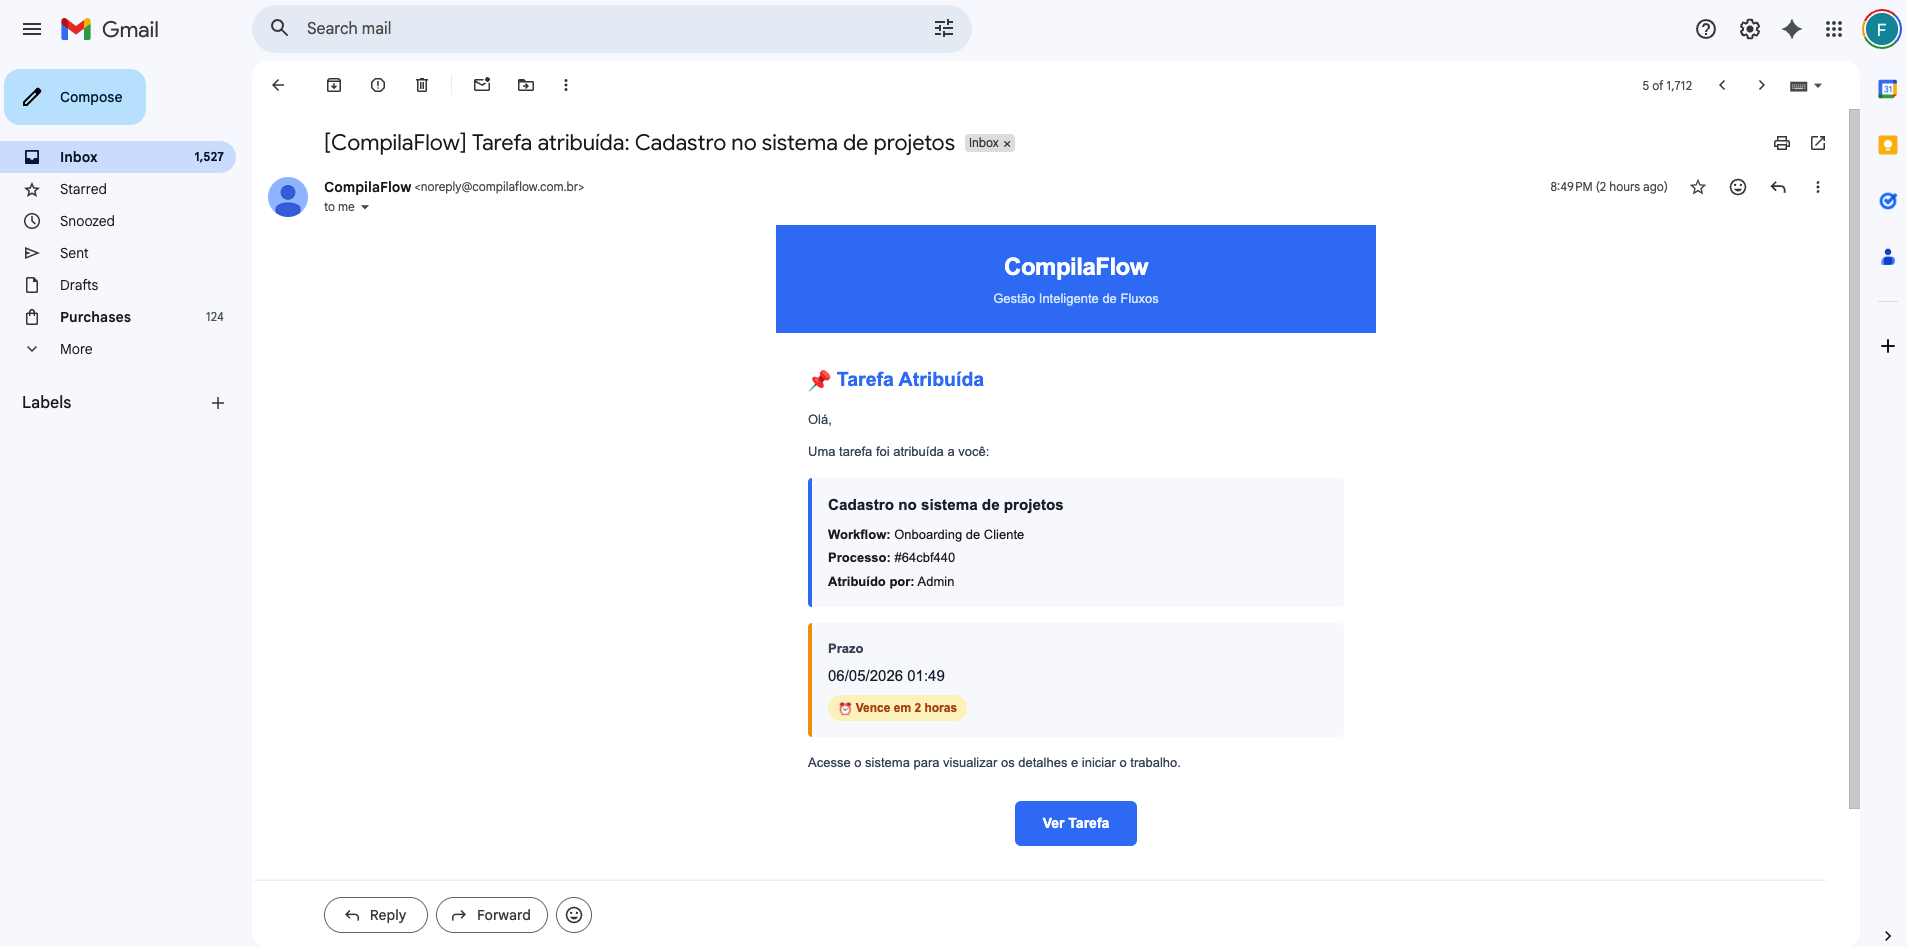Open Google Calendar side panel
Viewport: 1907px width, 947px height.
tap(1888, 89)
